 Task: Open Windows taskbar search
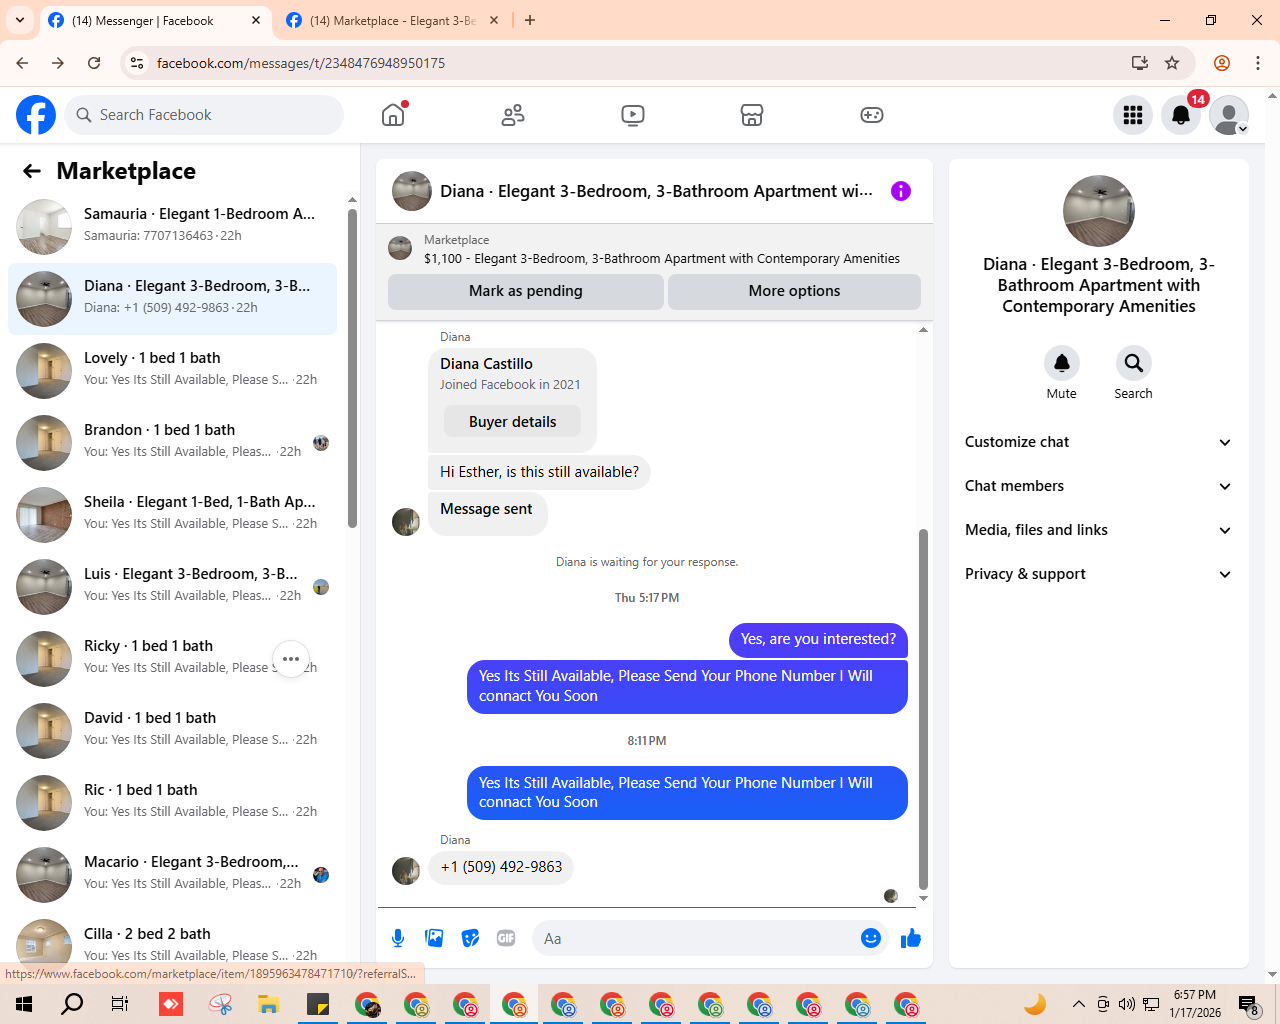click(72, 1004)
